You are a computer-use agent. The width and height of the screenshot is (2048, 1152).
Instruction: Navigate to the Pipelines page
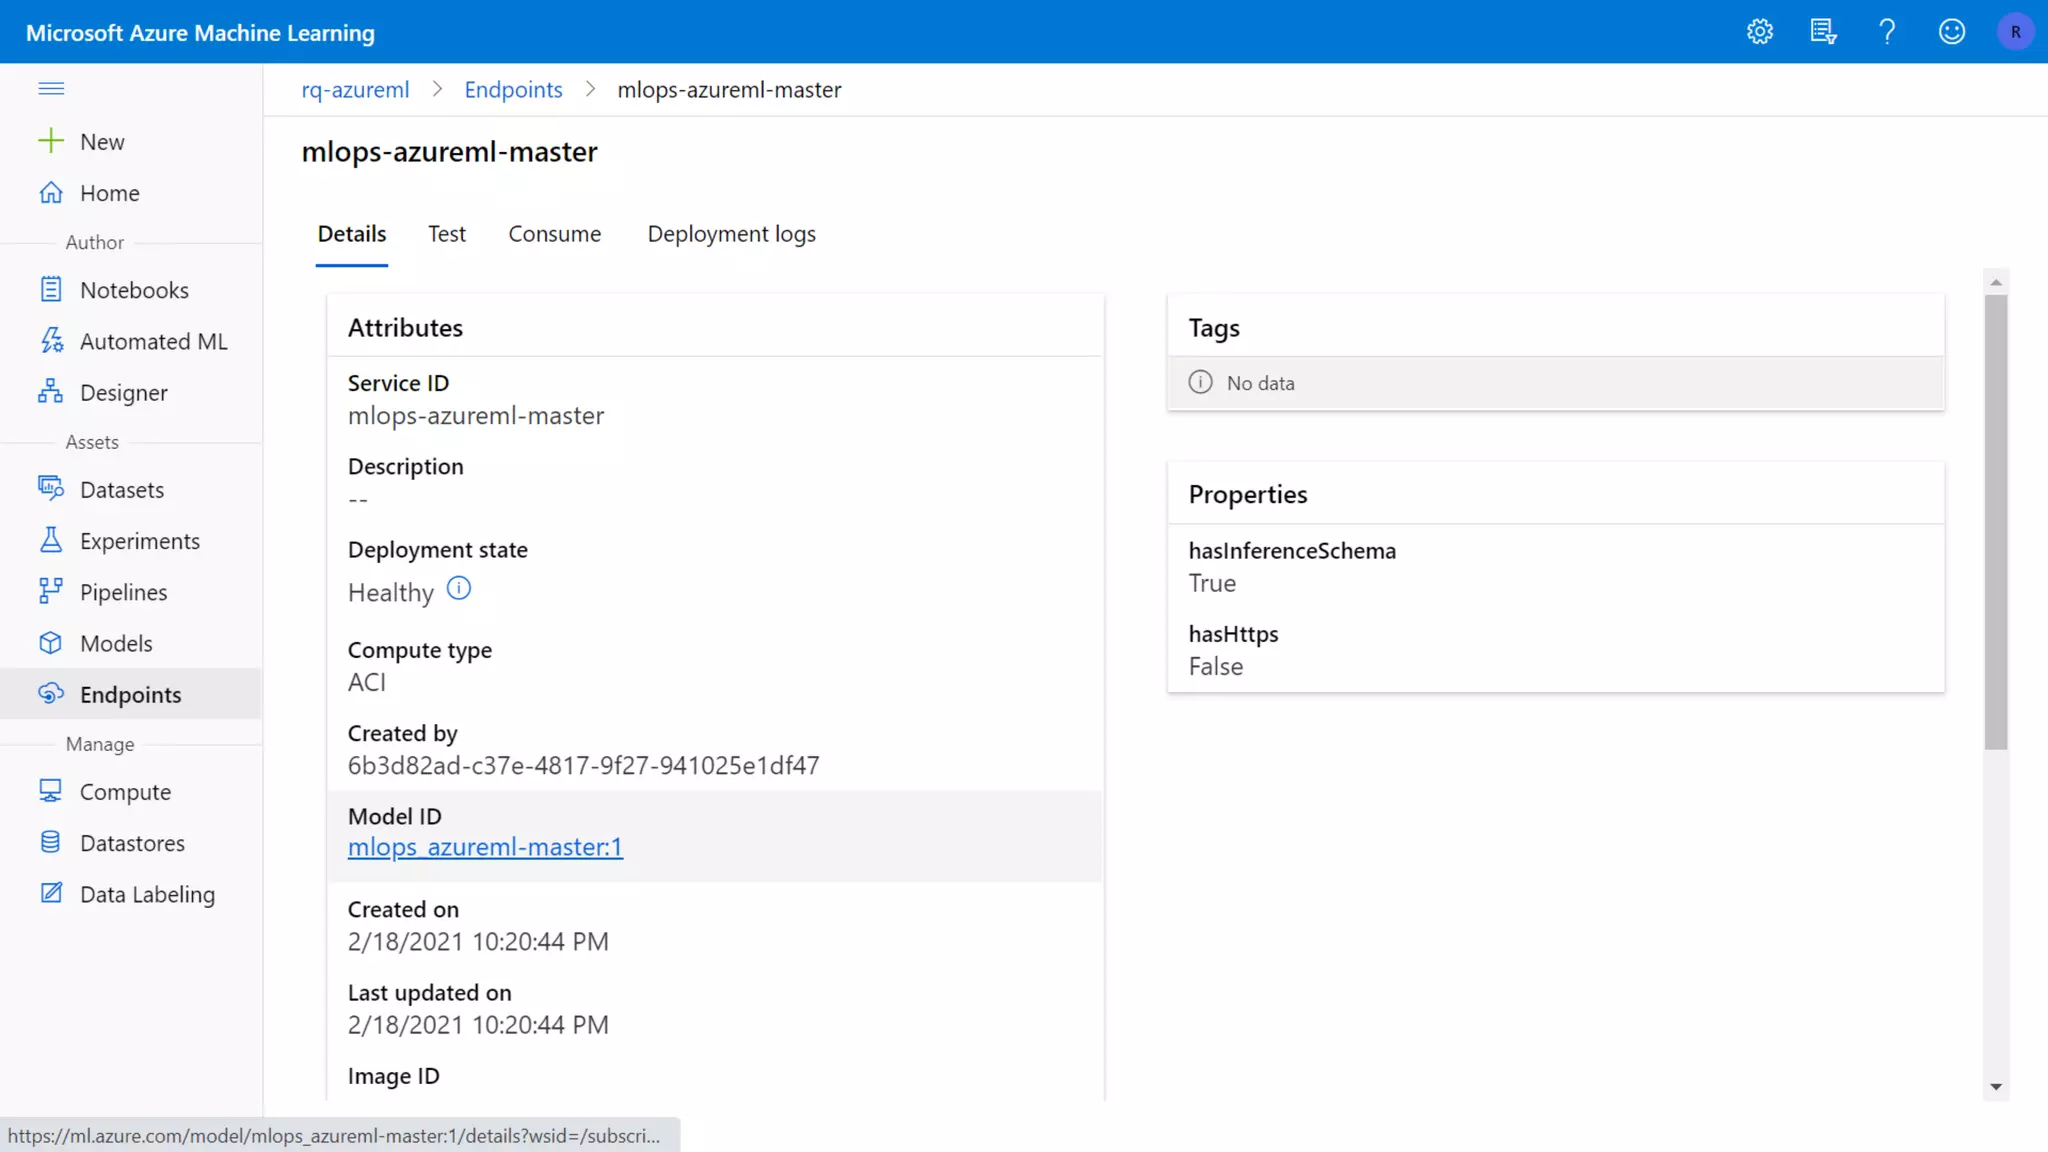pos(123,592)
